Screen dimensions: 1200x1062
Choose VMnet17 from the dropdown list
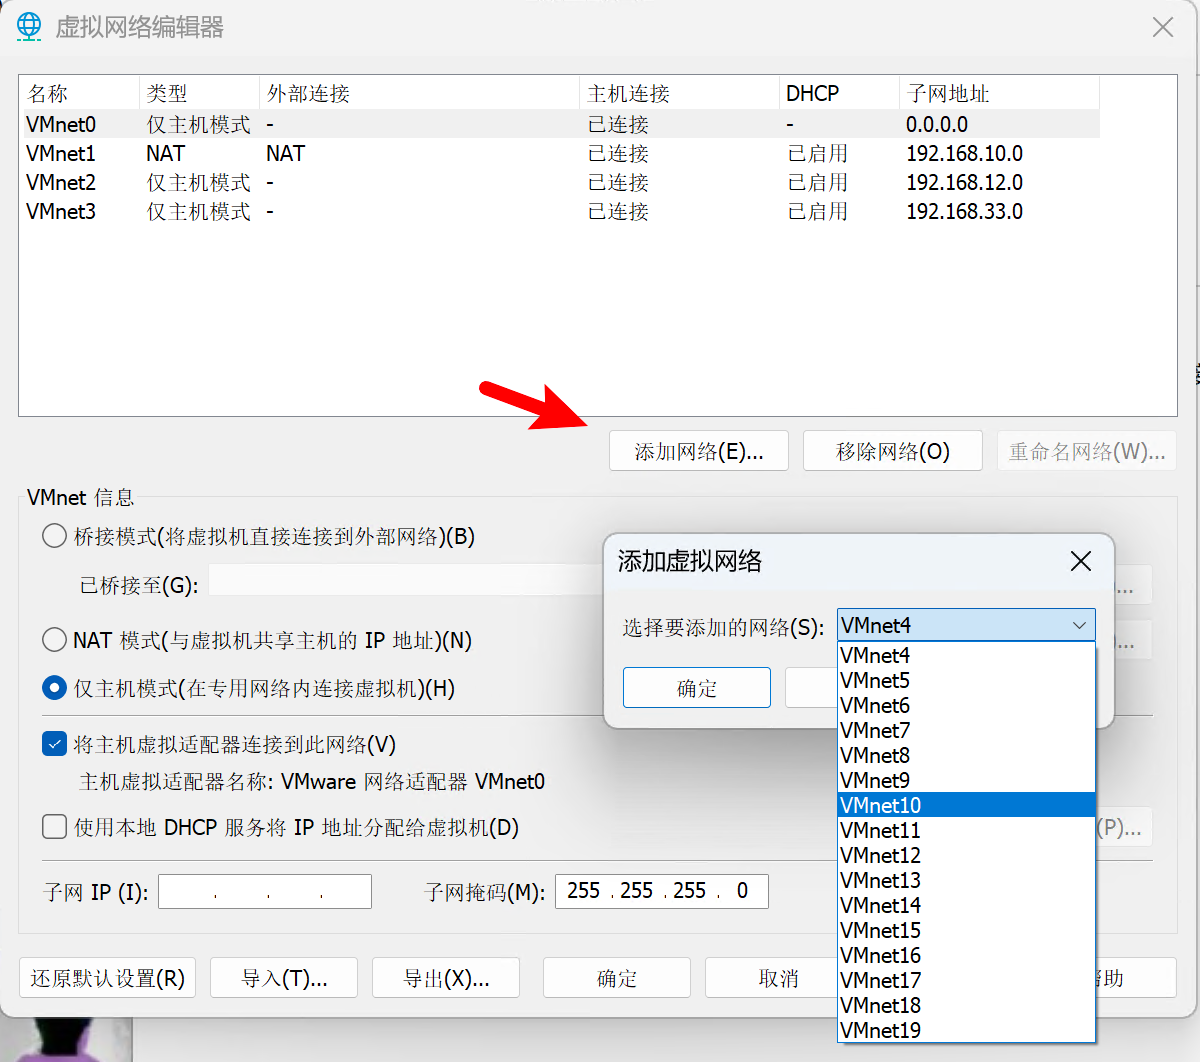tap(966, 980)
